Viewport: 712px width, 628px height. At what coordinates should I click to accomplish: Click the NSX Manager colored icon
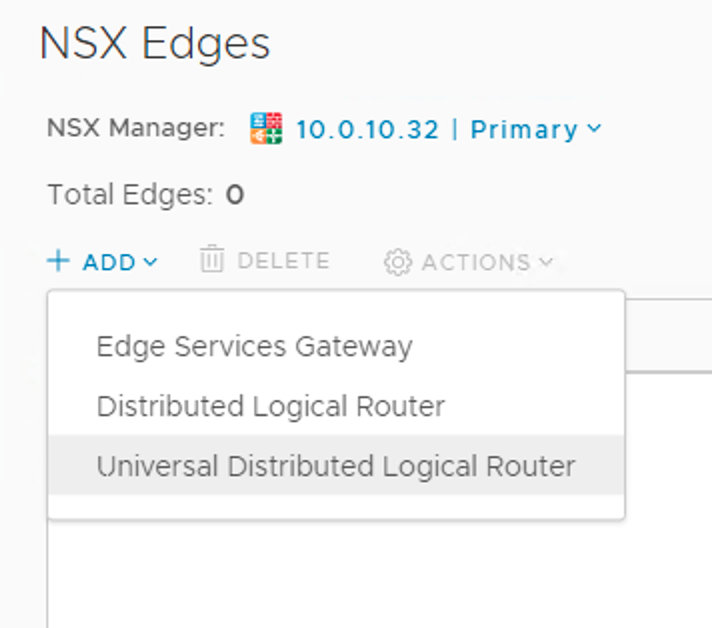coord(267,130)
